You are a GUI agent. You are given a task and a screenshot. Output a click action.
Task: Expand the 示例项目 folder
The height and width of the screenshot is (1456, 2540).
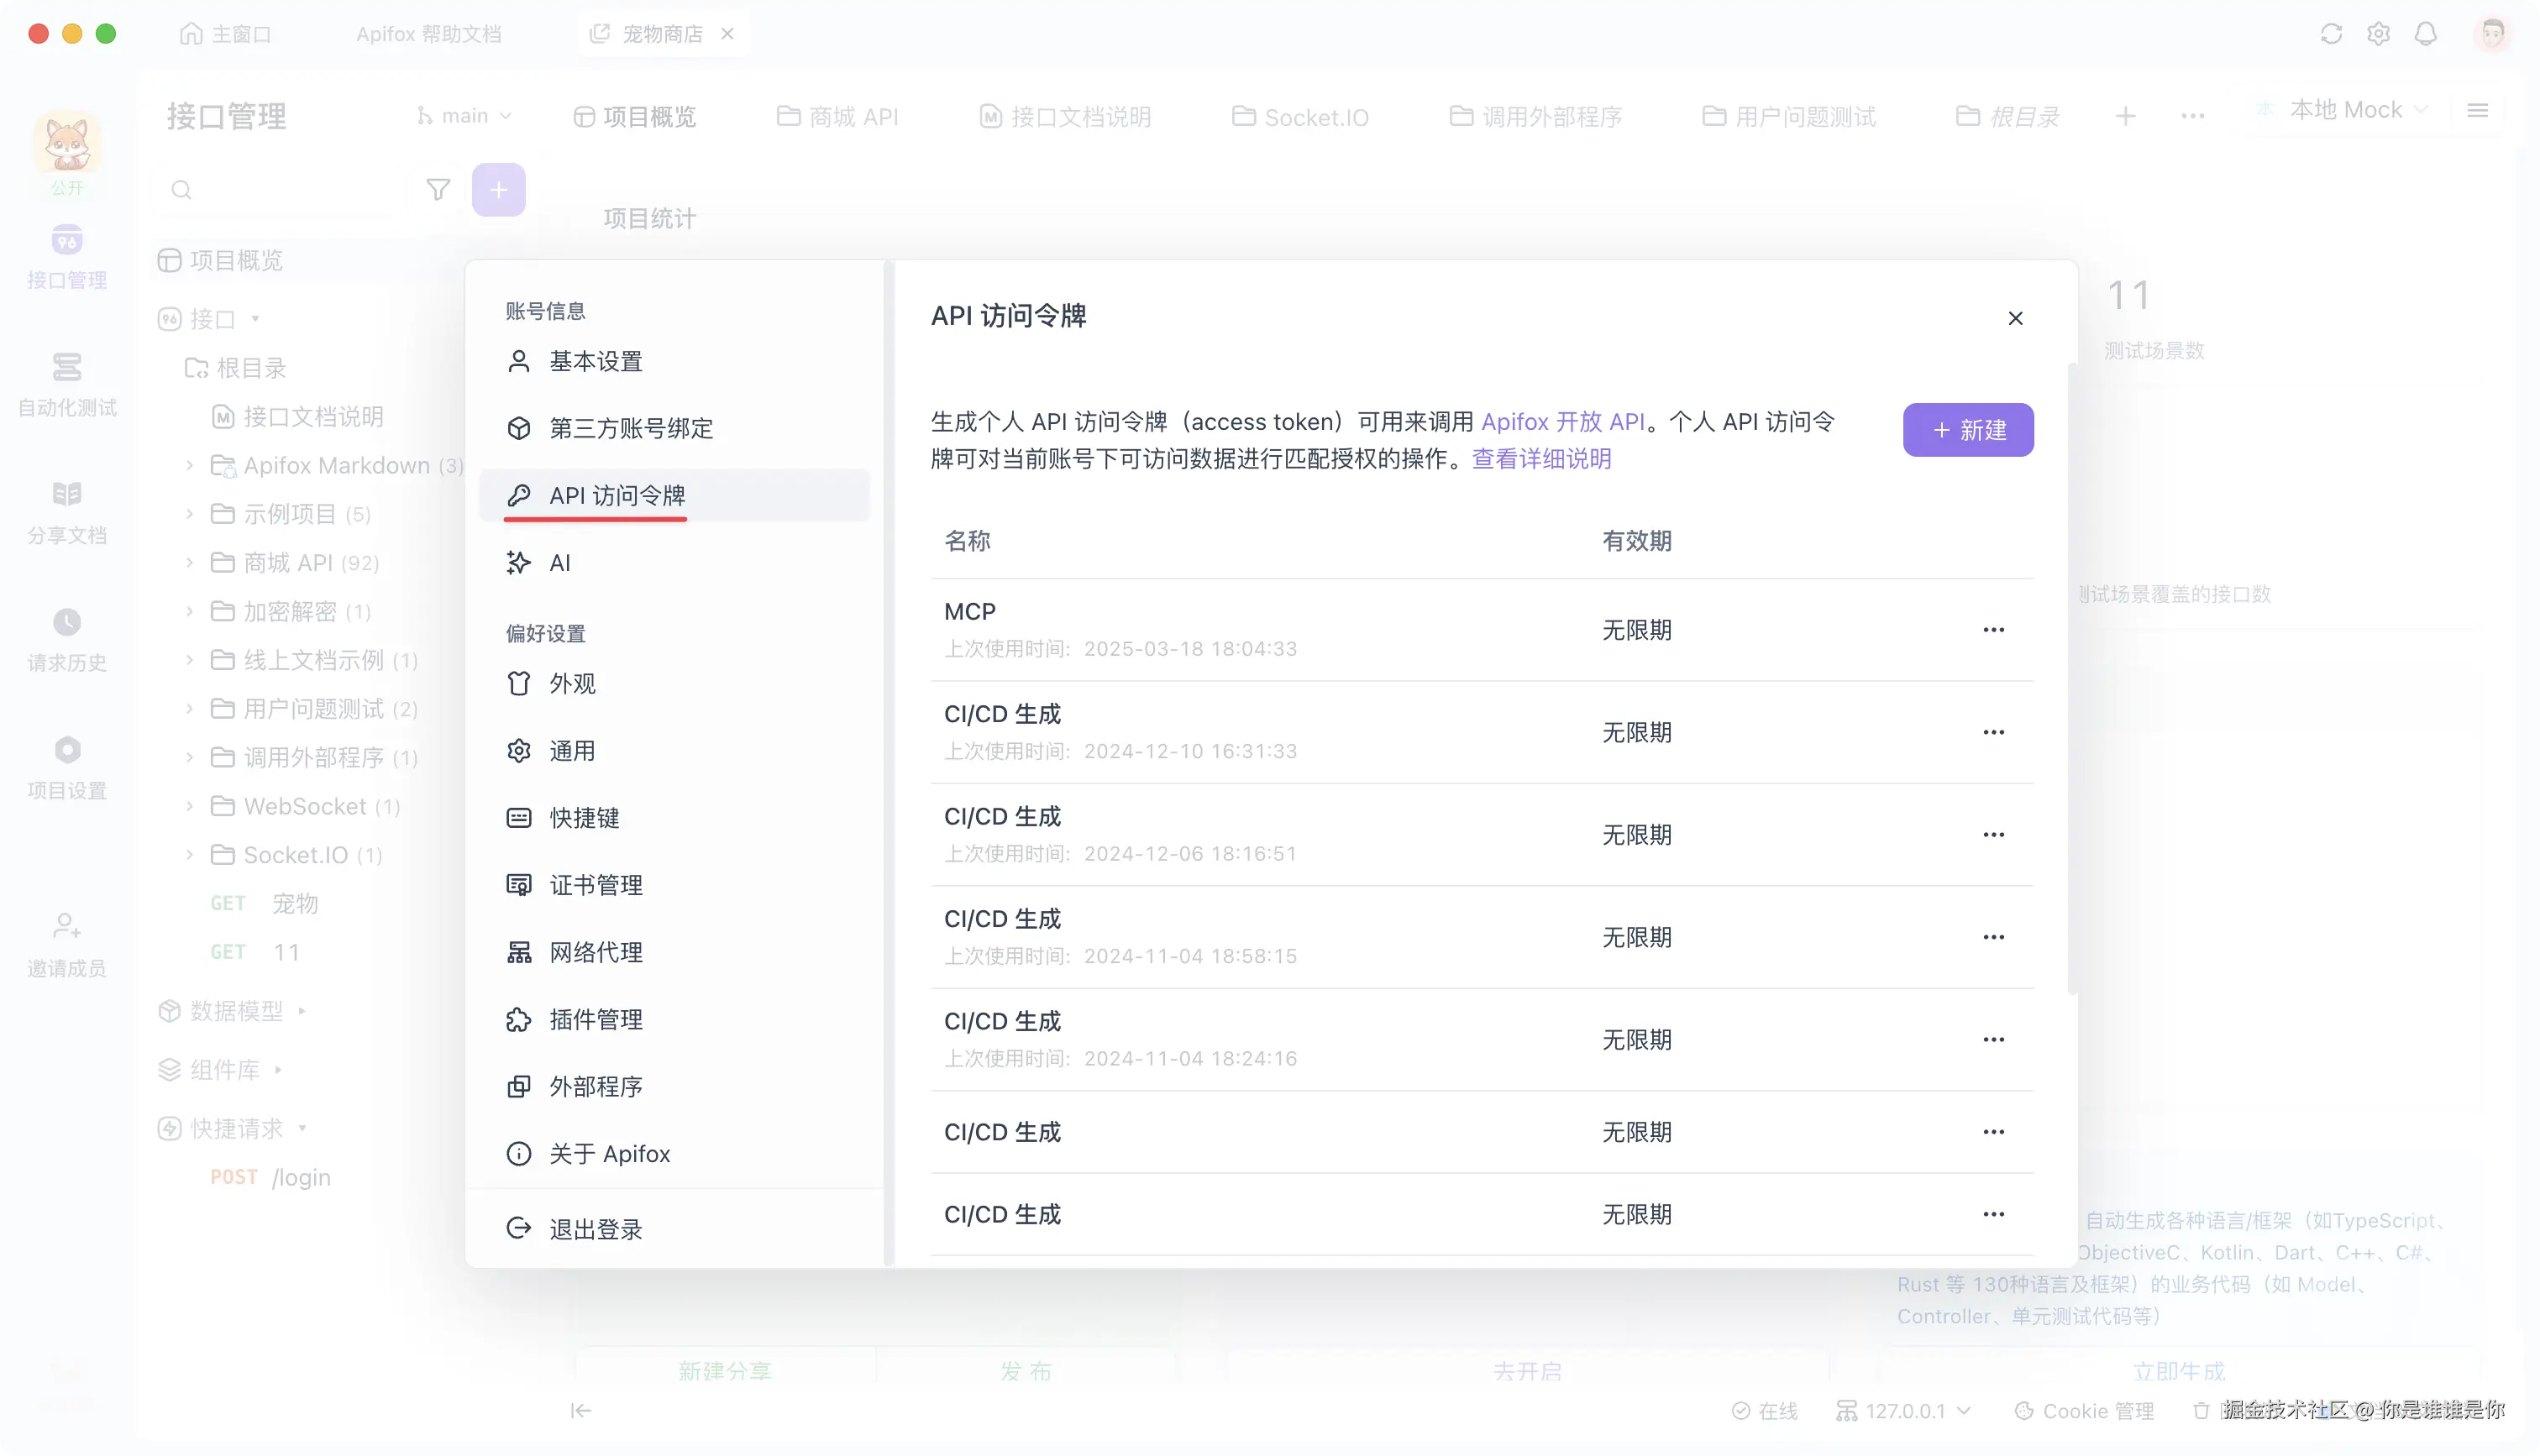tap(189, 513)
